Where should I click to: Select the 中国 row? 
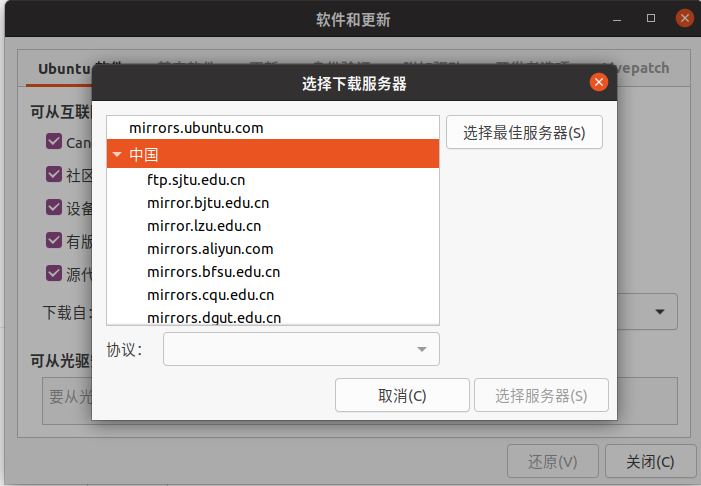(x=273, y=154)
